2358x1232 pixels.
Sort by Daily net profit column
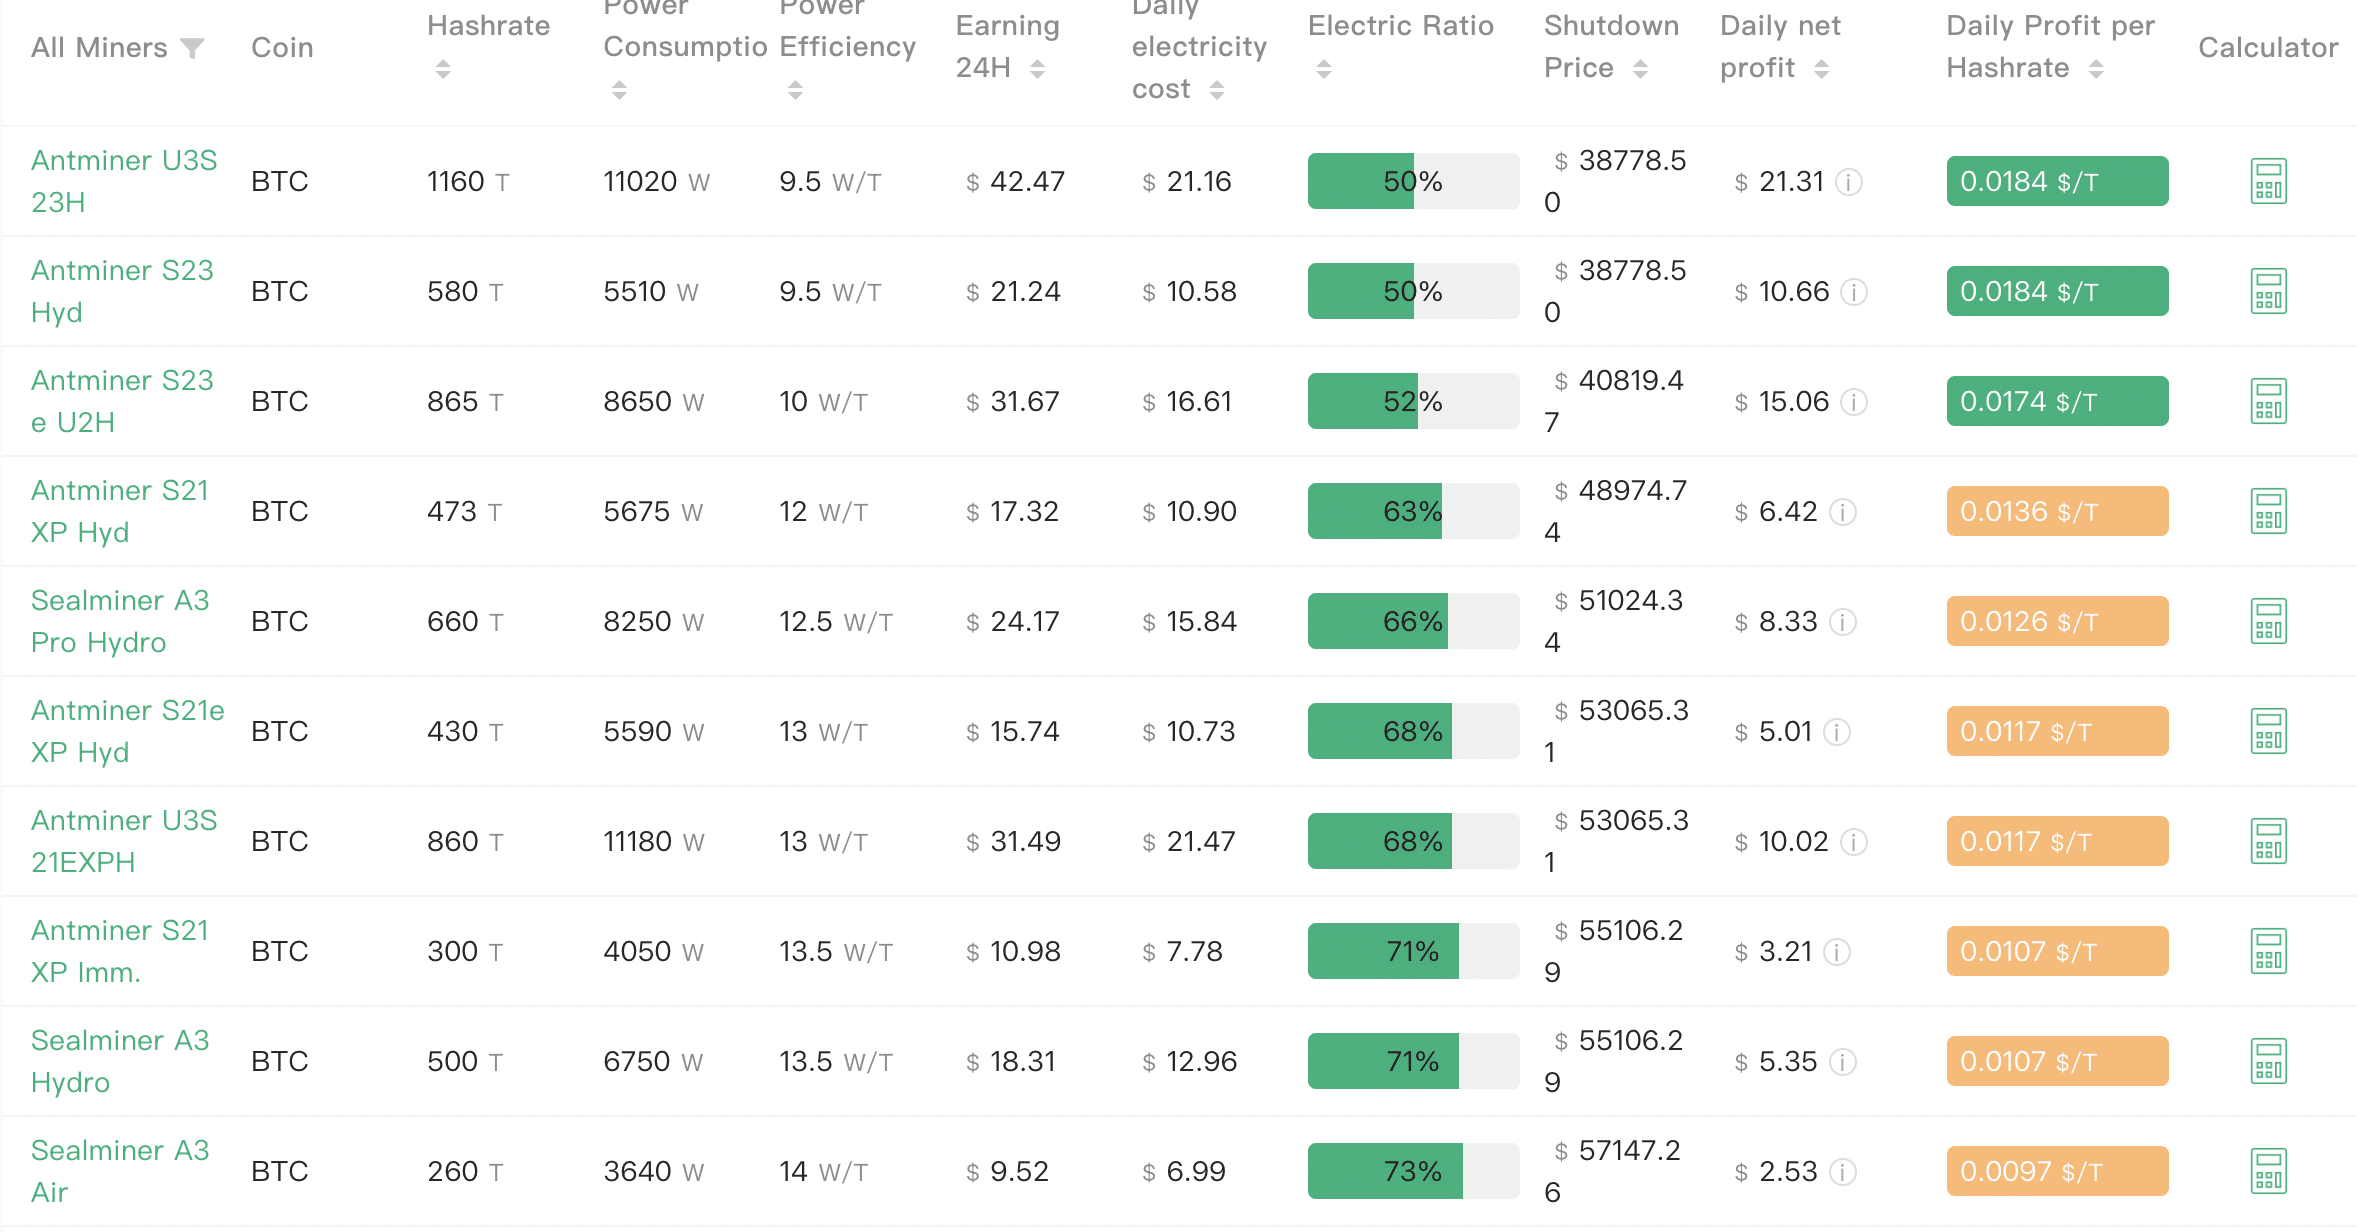pos(1821,68)
